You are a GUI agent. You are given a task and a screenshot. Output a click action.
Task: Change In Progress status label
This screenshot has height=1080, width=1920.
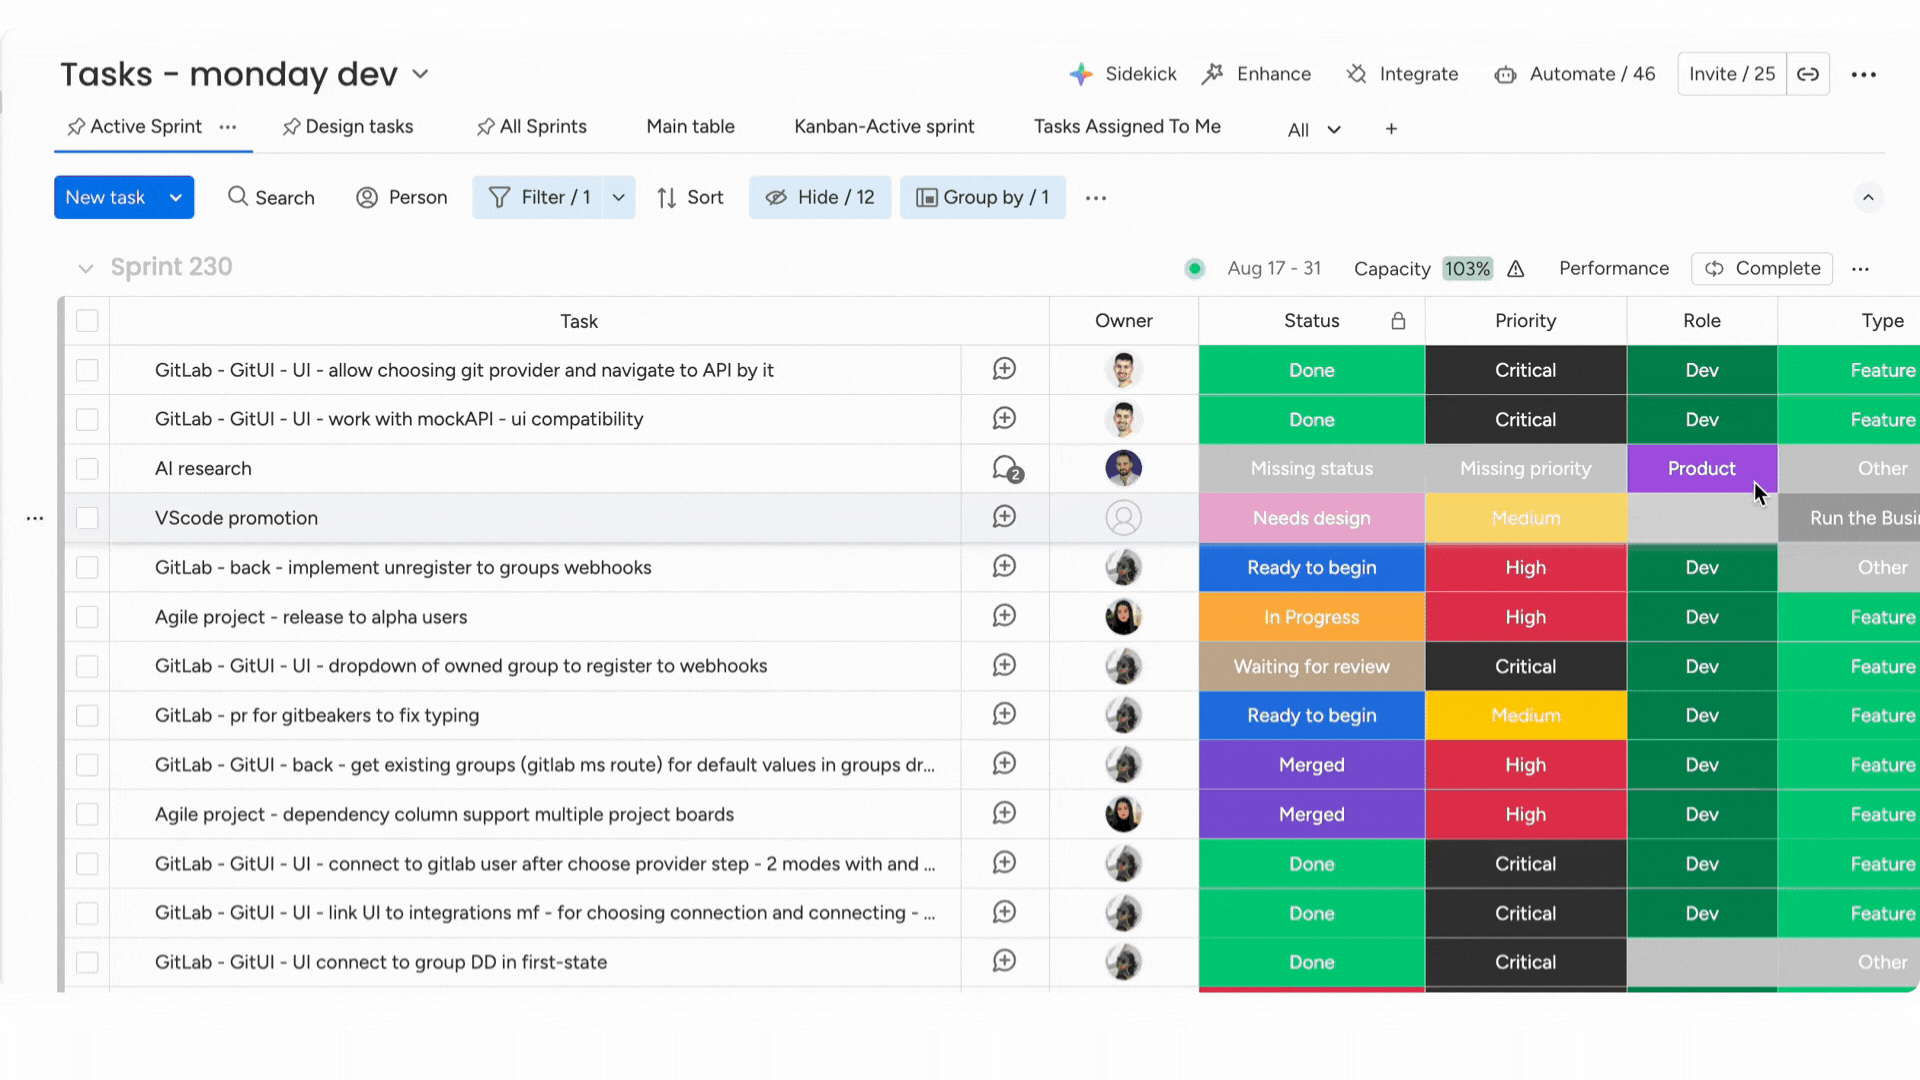pos(1312,617)
